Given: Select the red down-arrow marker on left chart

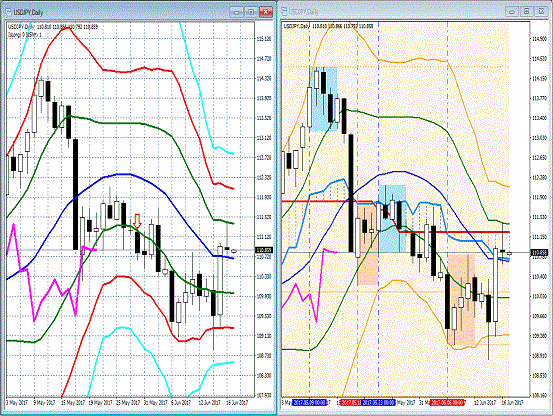Looking at the screenshot, I should pyautogui.click(x=138, y=221).
